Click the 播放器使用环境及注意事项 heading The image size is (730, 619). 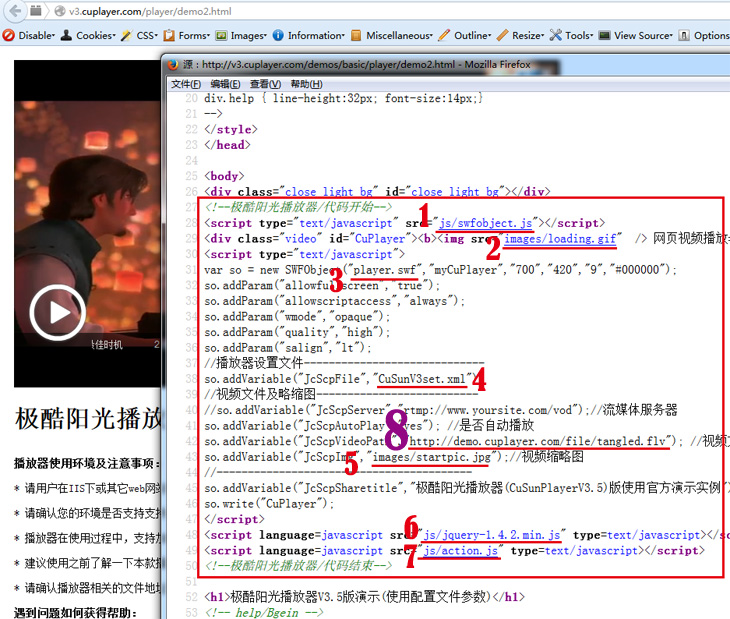[87, 464]
